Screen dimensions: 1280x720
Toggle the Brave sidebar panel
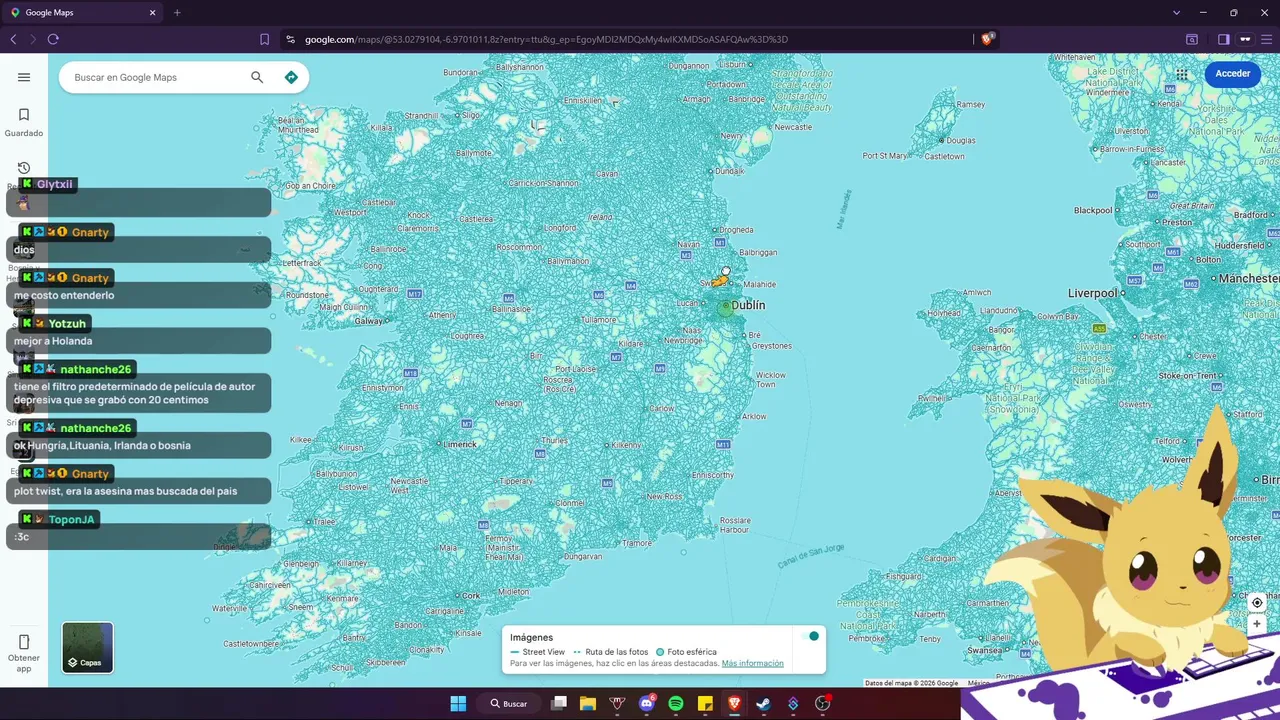point(1223,39)
